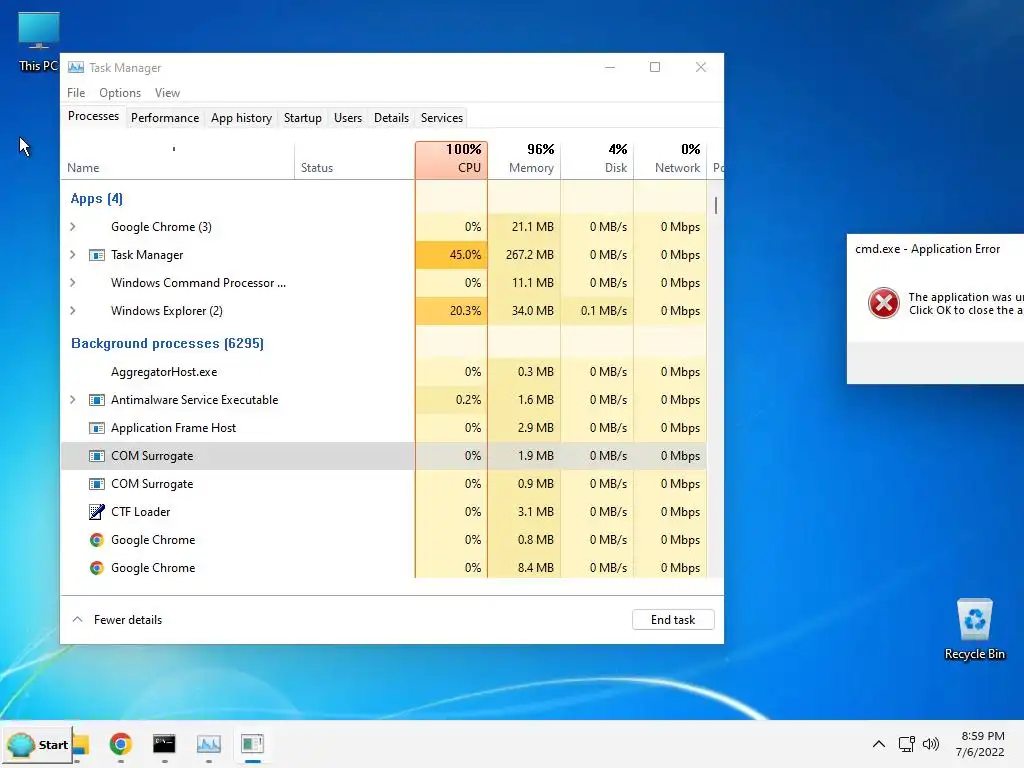Click the Chrome icon of the 8.4 MB process

click(x=97, y=568)
